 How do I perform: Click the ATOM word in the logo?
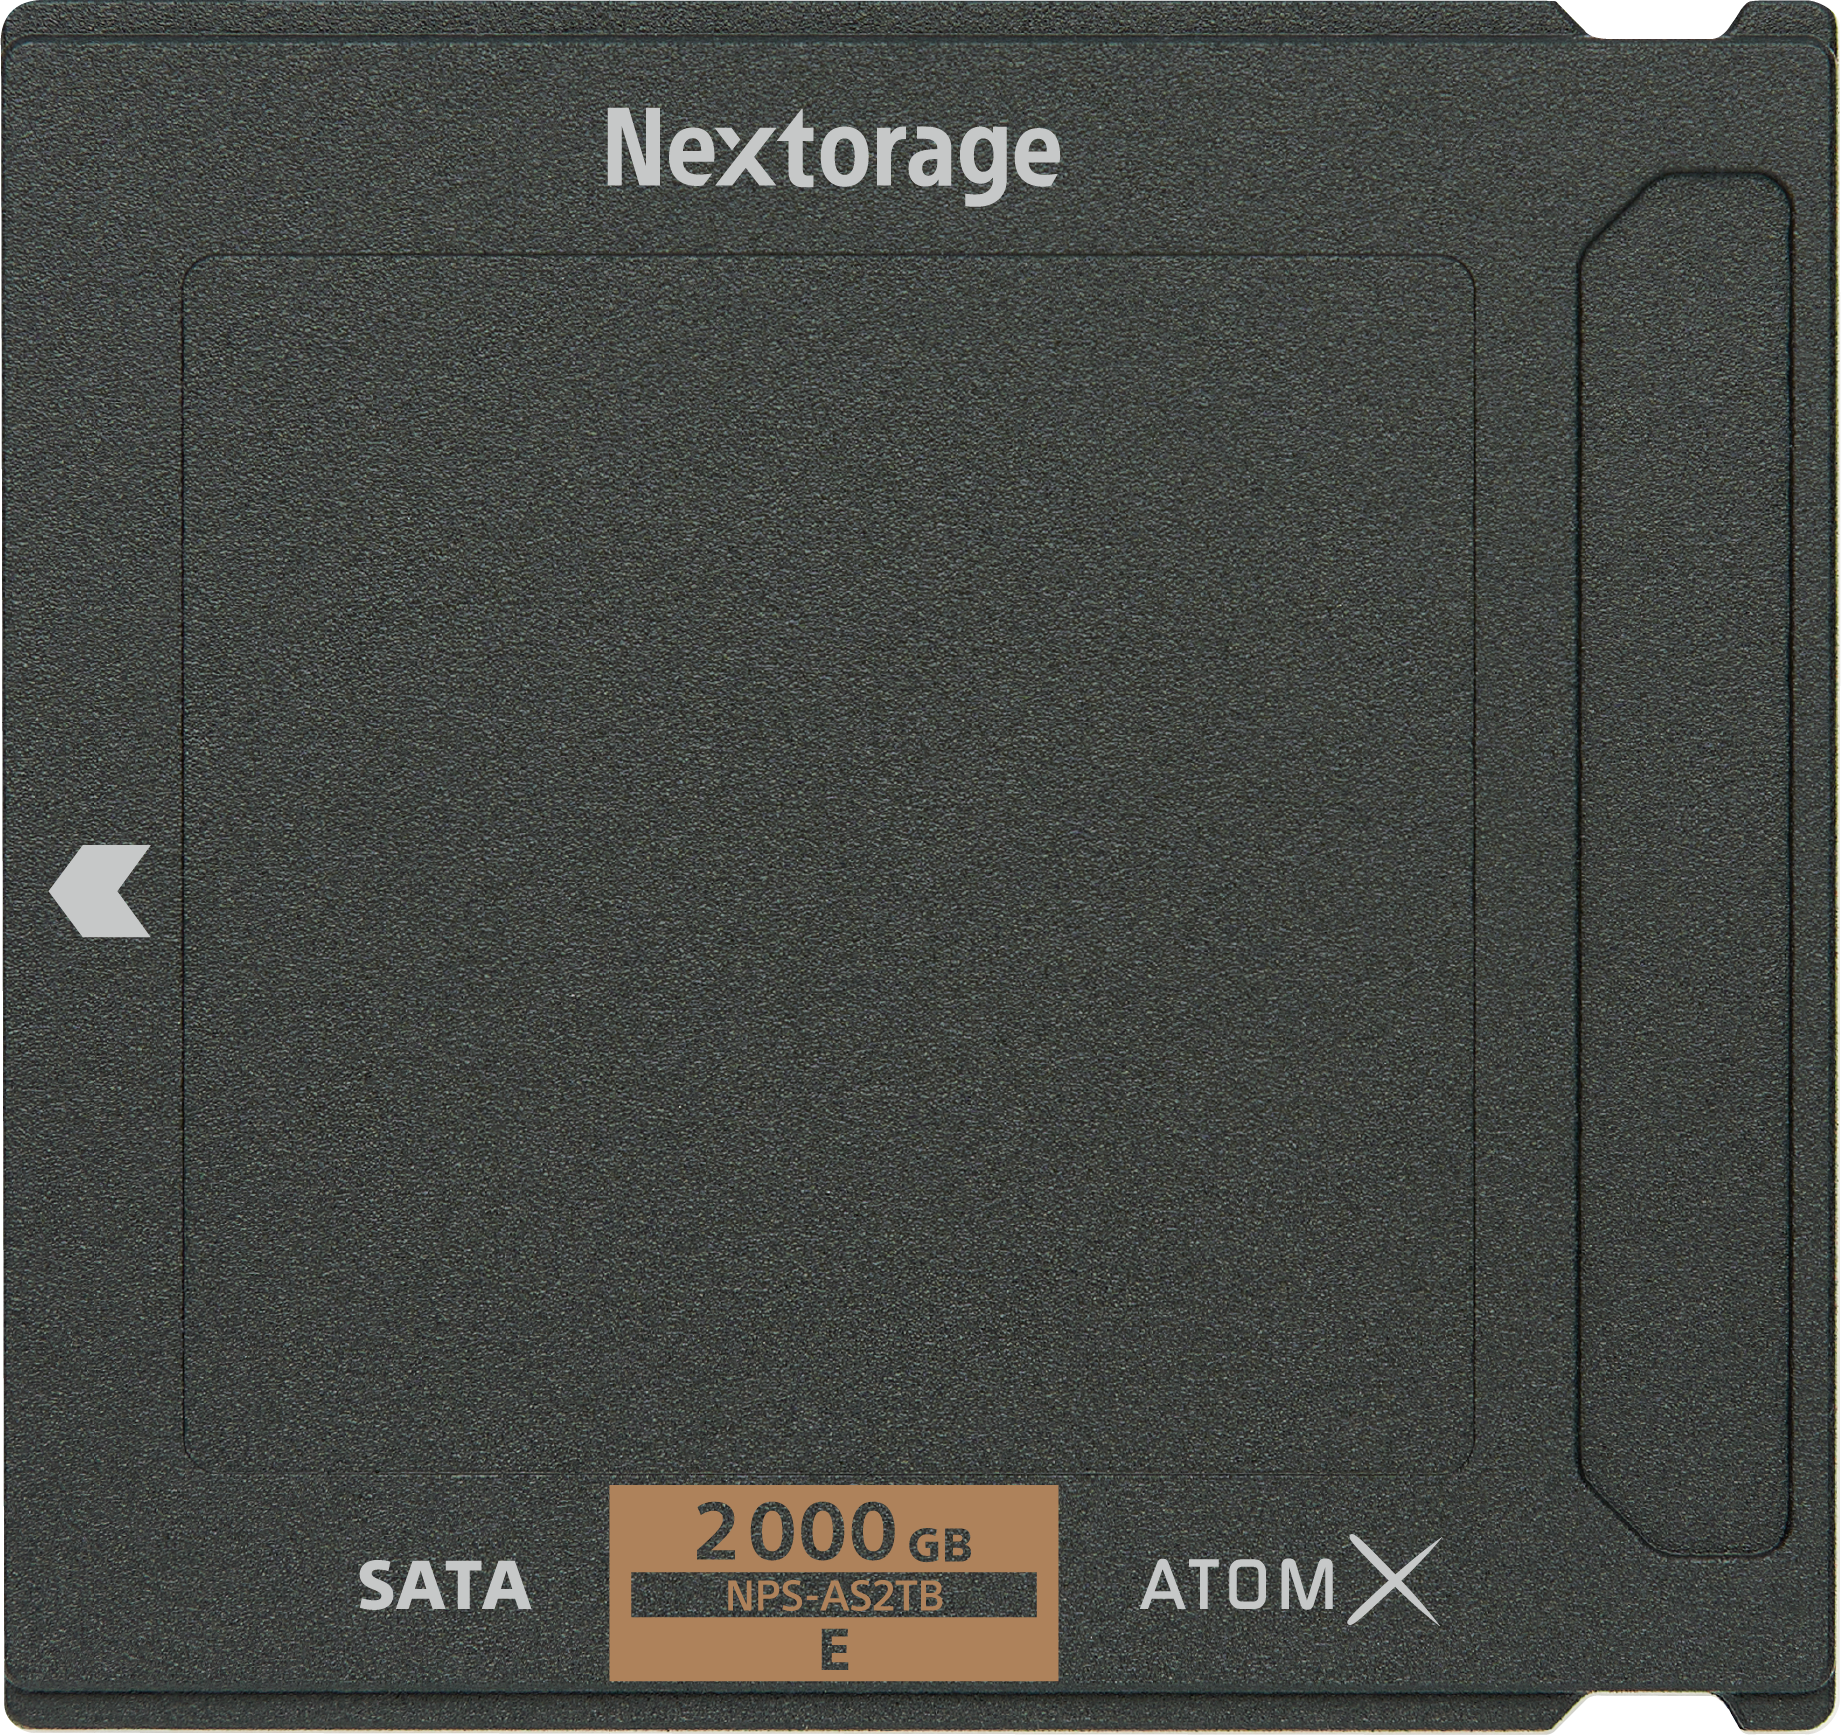(x=1239, y=1584)
